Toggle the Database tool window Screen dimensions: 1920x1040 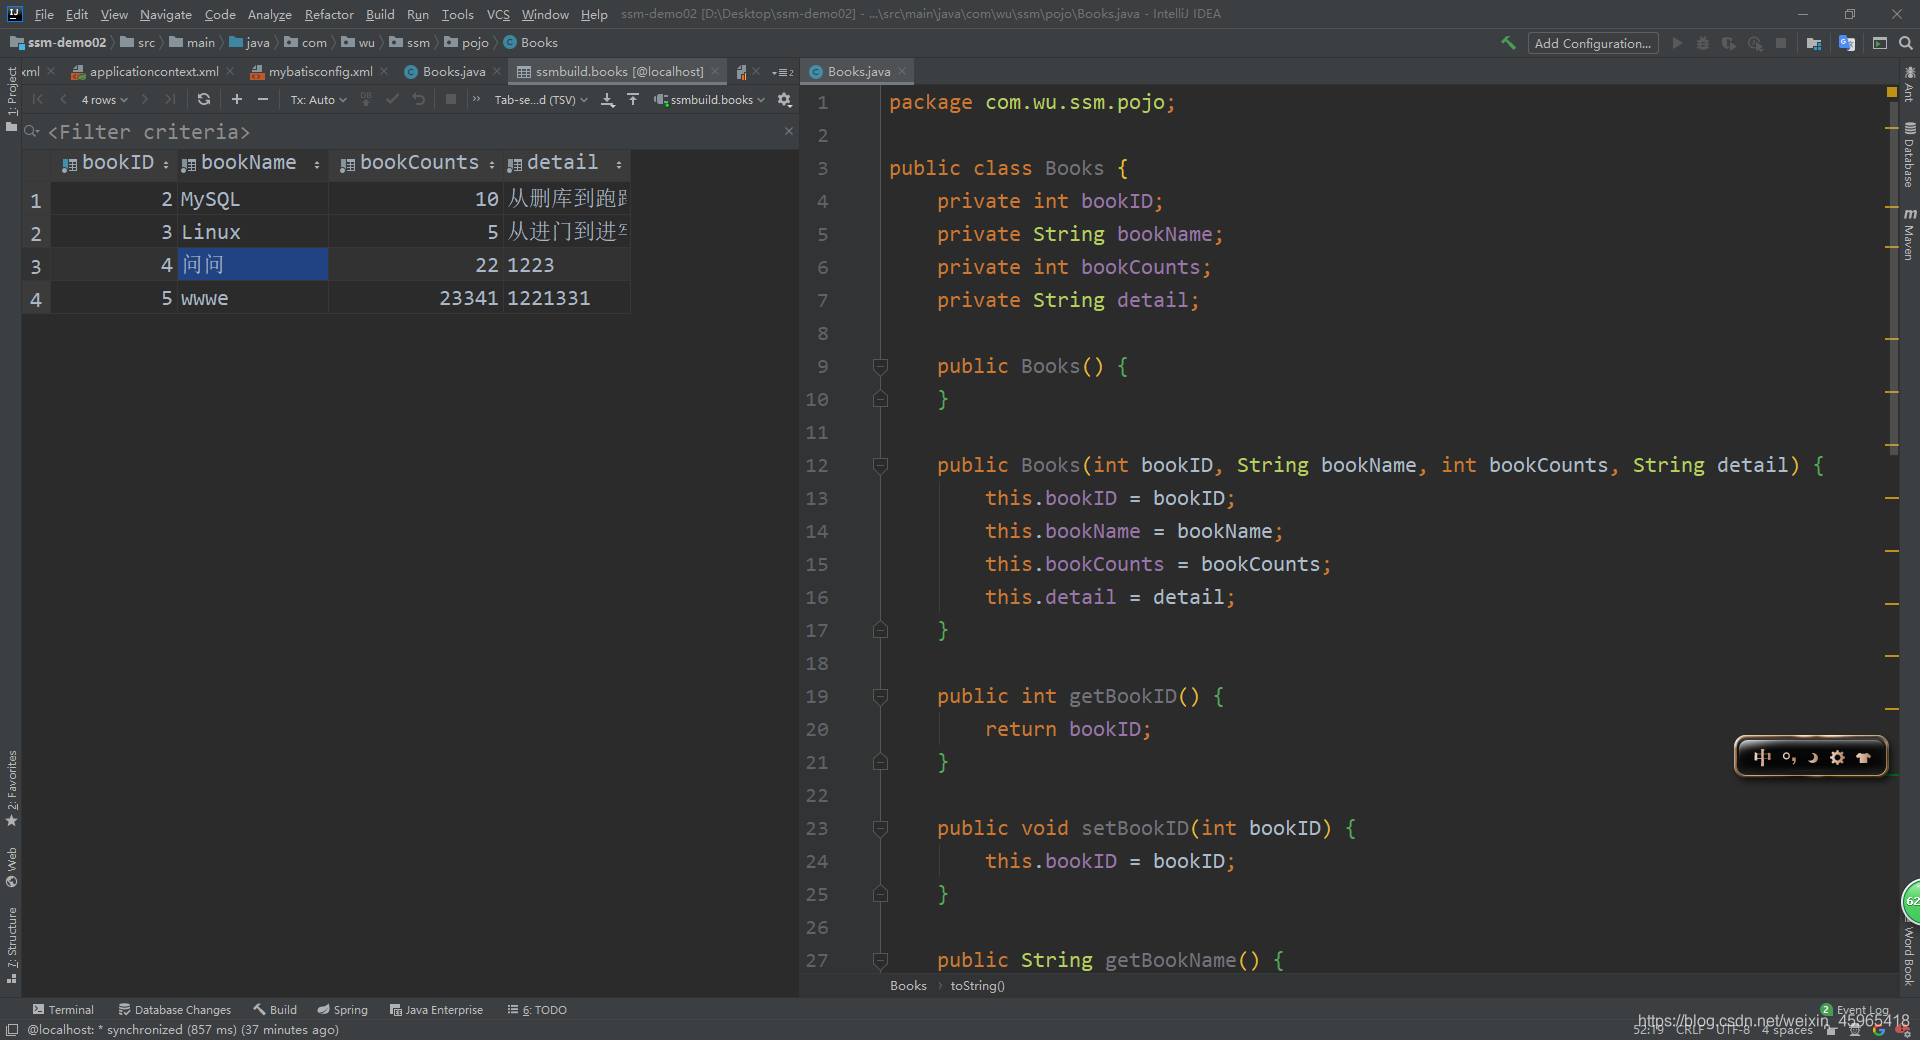[1909, 155]
